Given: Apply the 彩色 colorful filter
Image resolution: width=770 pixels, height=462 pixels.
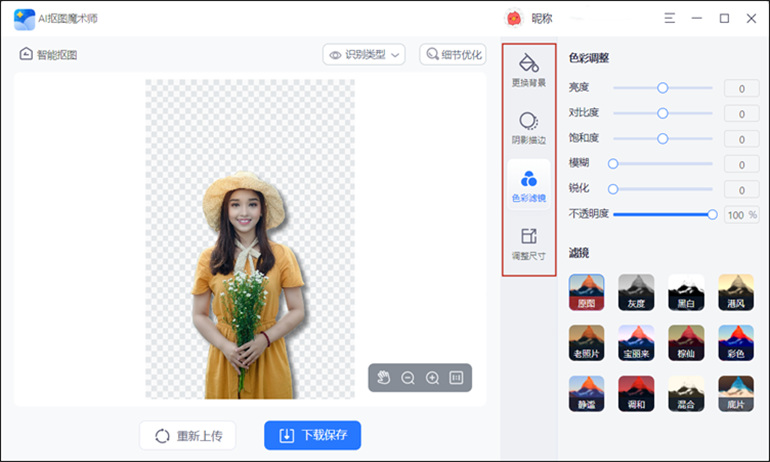Looking at the screenshot, I should (x=736, y=343).
